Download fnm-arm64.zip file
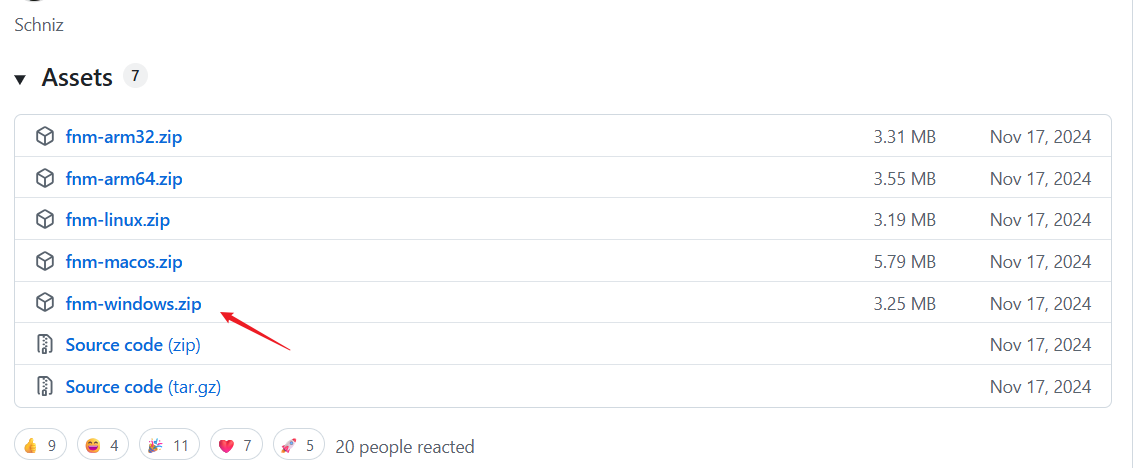 pos(123,179)
